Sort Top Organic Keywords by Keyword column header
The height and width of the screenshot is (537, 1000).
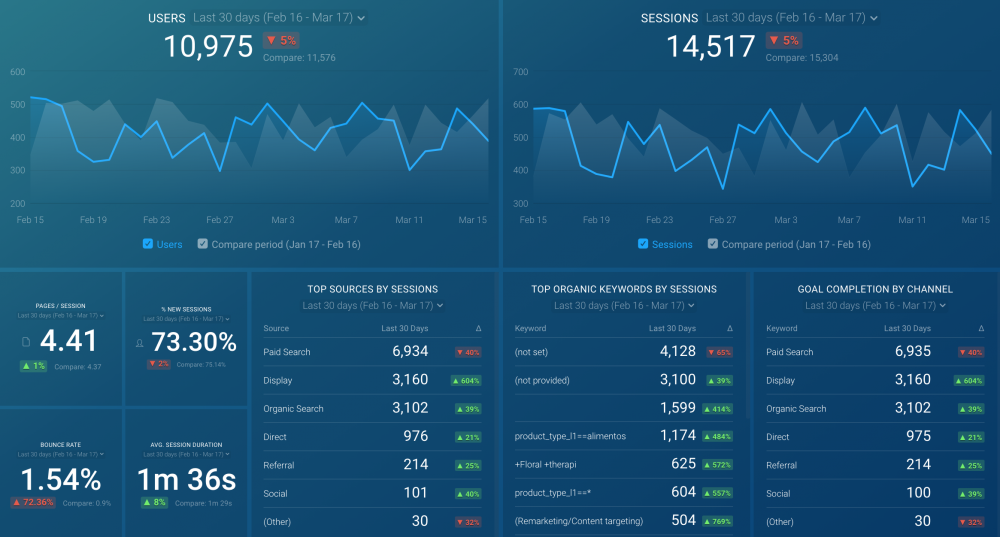click(530, 328)
